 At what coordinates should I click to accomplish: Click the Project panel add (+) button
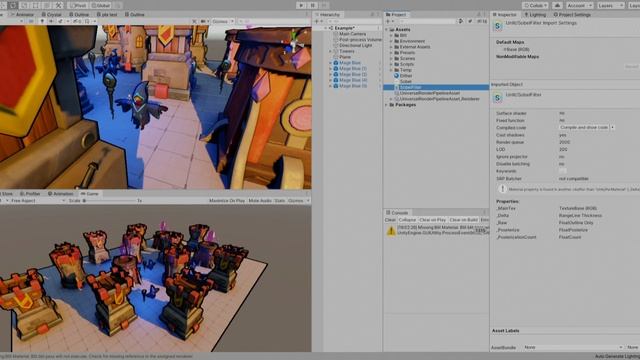pyautogui.click(x=388, y=21)
